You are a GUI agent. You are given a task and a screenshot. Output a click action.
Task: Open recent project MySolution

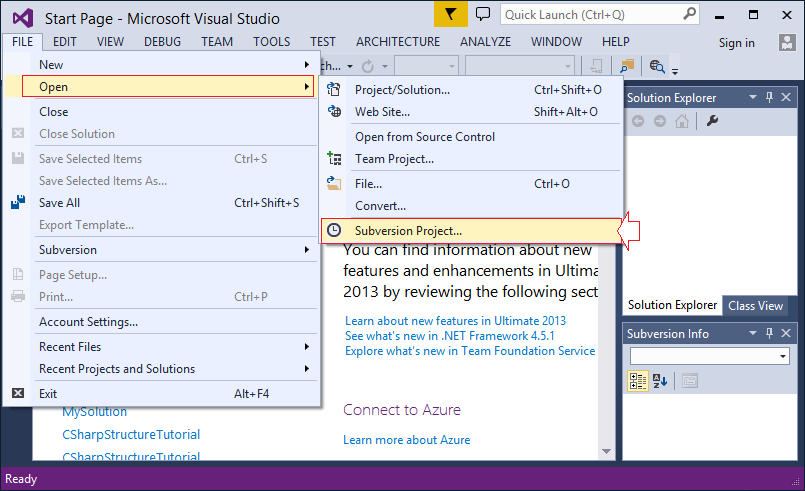[94, 412]
